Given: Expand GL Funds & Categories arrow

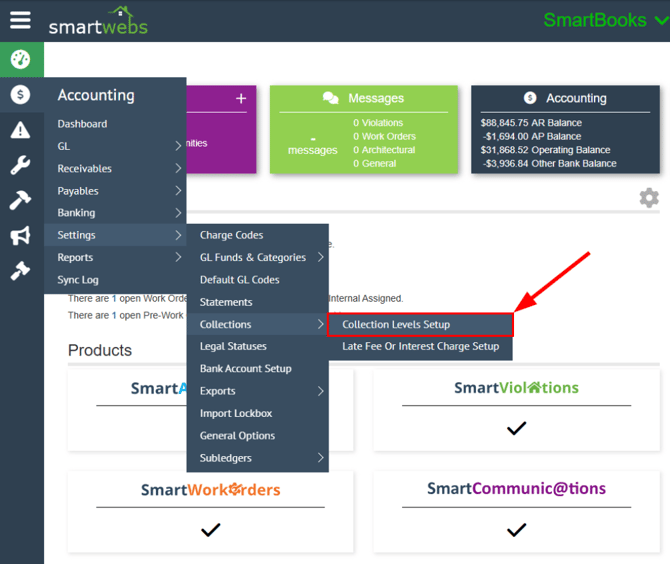Looking at the screenshot, I should click(x=320, y=257).
